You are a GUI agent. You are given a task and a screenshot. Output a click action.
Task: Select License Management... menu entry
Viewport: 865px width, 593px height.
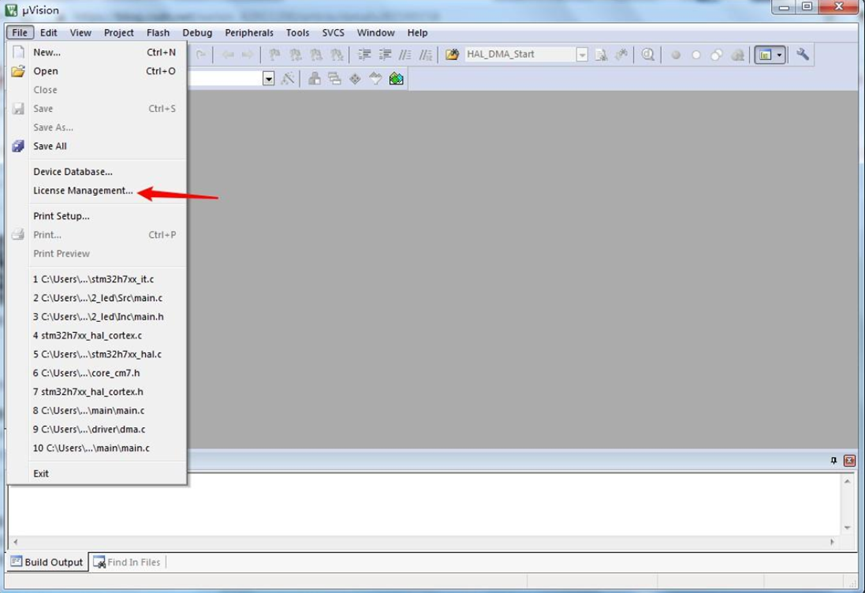click(x=97, y=190)
